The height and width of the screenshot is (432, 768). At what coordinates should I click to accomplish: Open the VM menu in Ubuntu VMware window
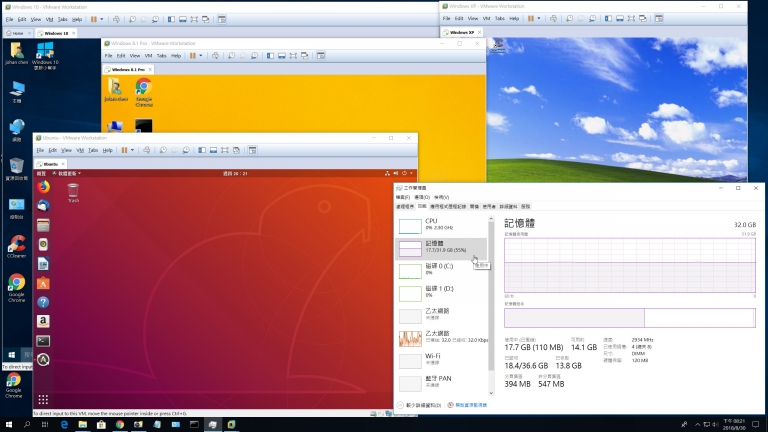(x=80, y=150)
